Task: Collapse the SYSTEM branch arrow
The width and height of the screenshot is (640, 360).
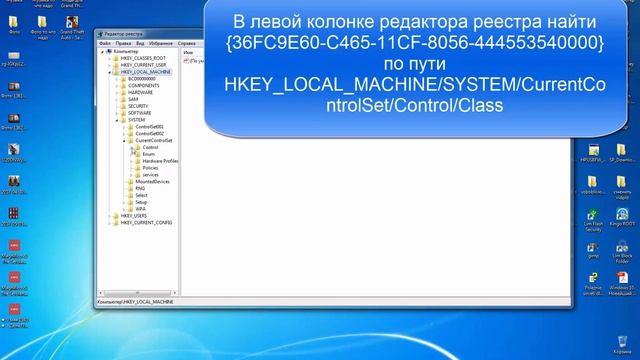Action: pos(117,120)
